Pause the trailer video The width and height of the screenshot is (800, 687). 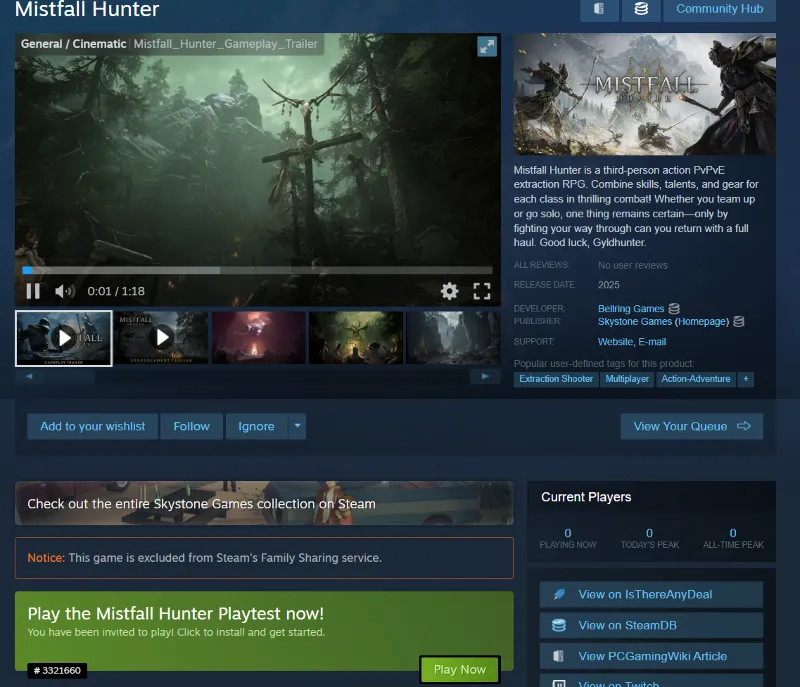[33, 291]
